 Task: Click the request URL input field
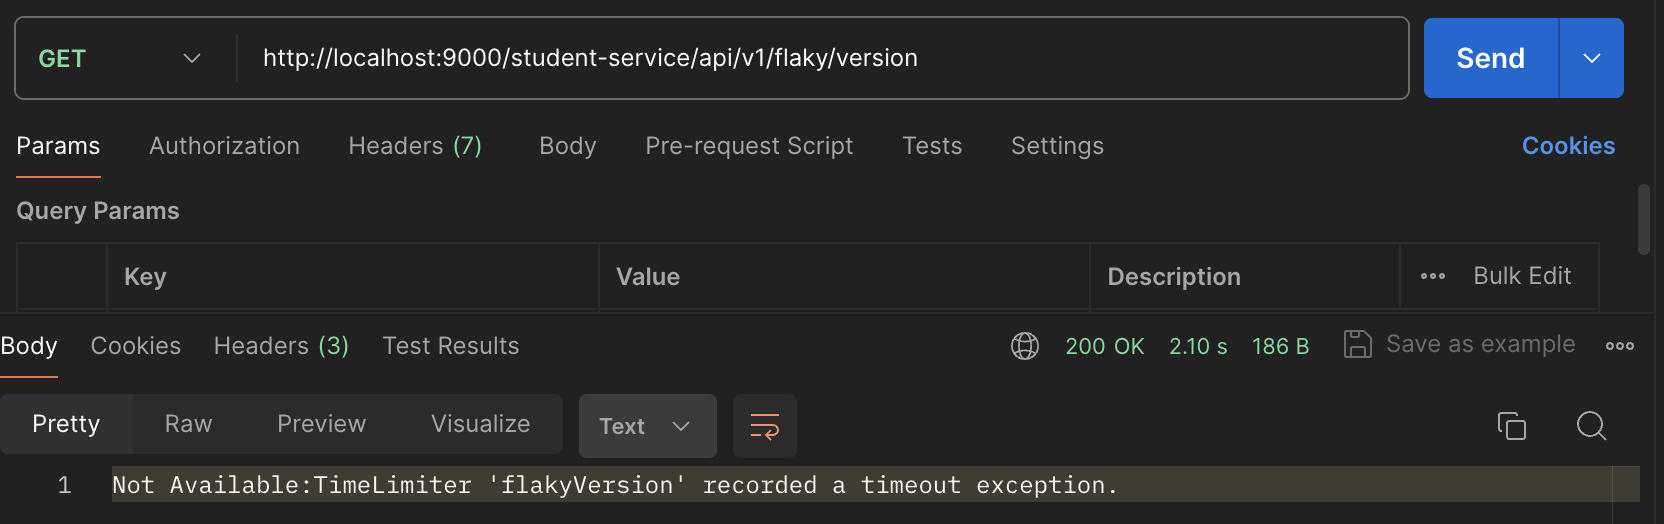820,59
